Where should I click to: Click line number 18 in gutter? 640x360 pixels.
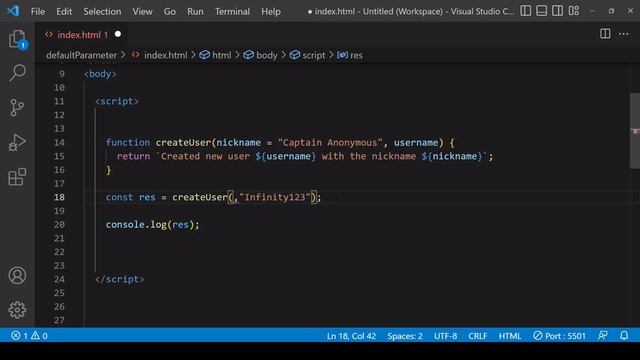pyautogui.click(x=59, y=197)
